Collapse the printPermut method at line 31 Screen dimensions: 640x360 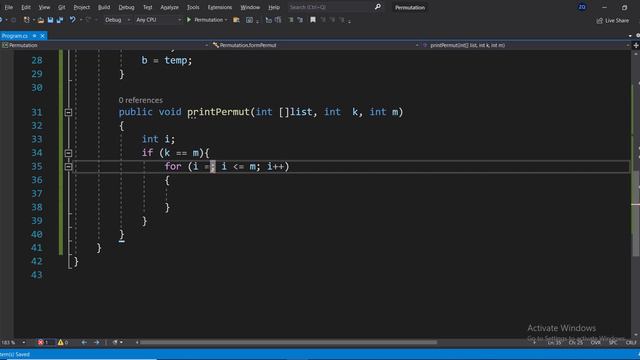tap(68, 112)
